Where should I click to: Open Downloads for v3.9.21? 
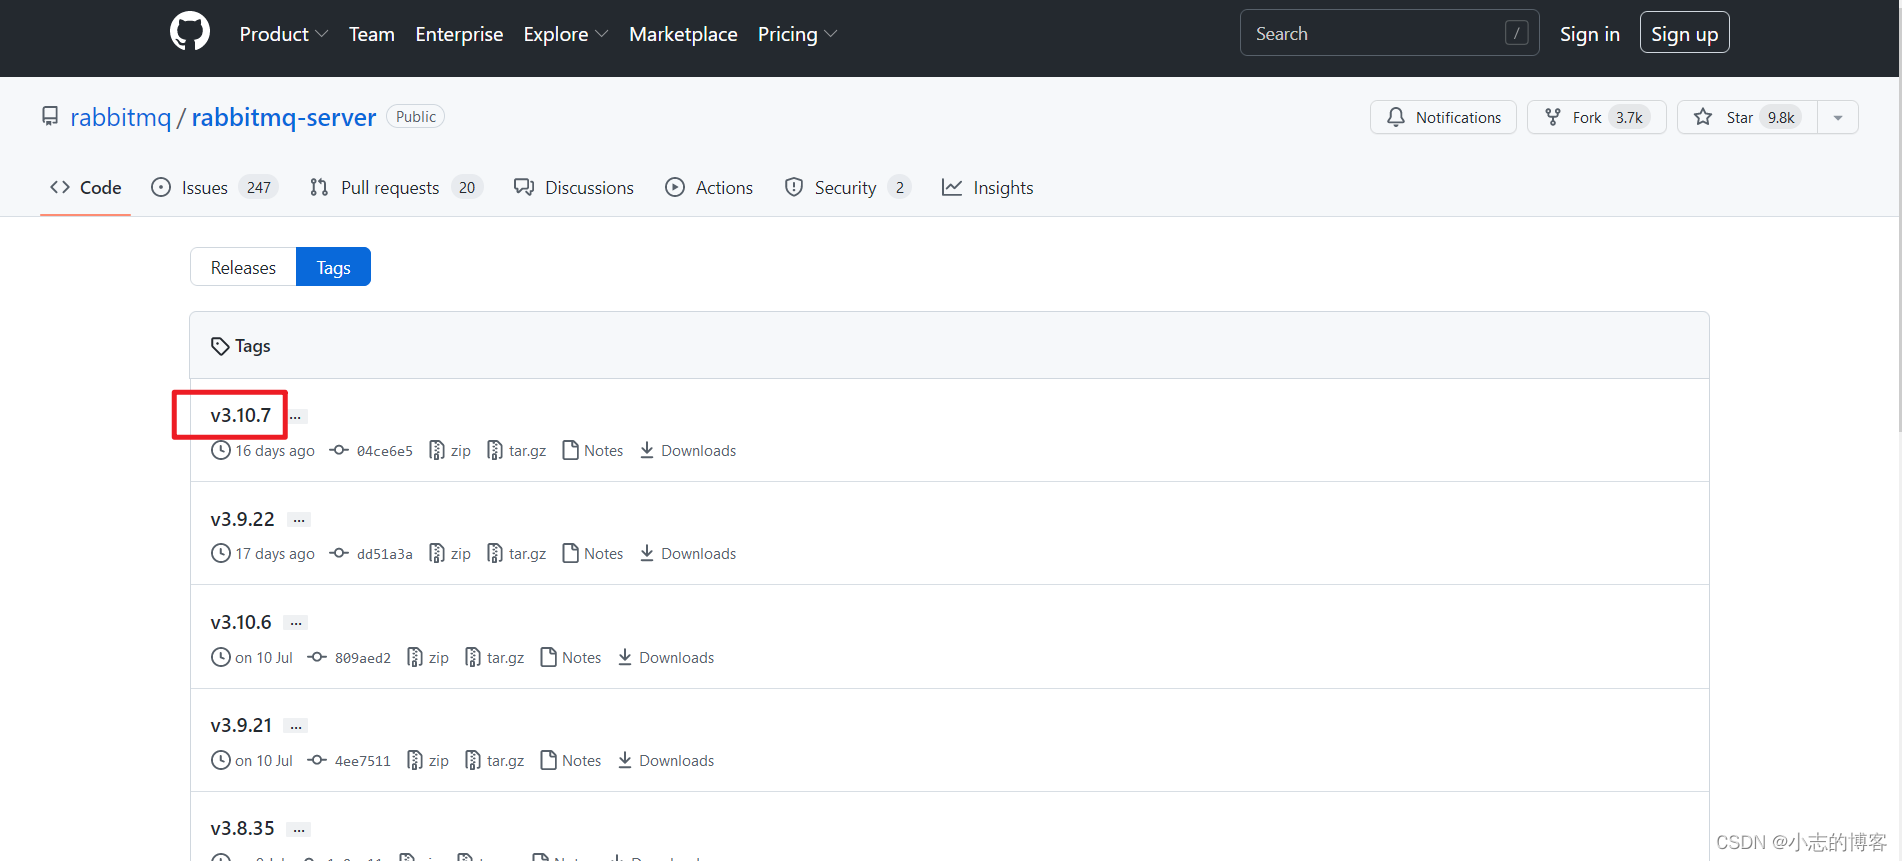[x=666, y=761]
